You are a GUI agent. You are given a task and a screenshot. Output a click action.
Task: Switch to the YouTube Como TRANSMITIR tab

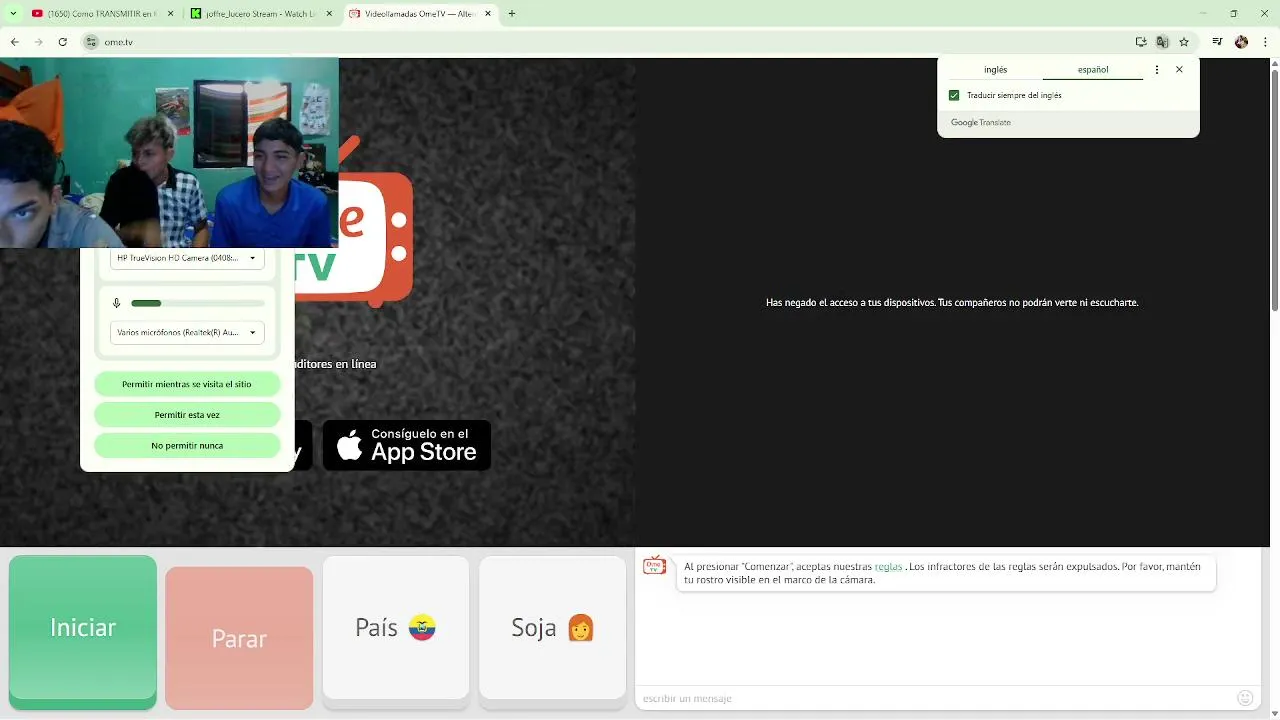point(102,14)
